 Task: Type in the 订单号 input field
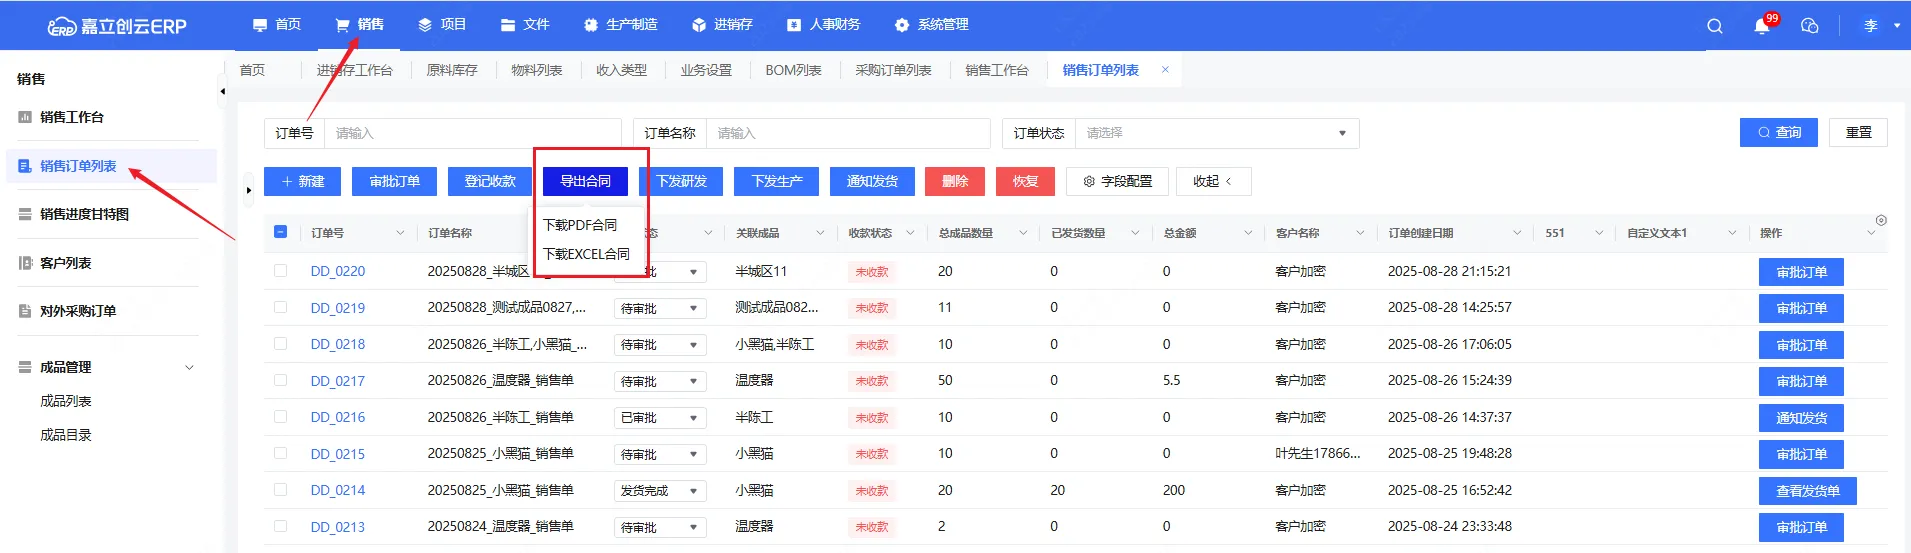point(472,133)
